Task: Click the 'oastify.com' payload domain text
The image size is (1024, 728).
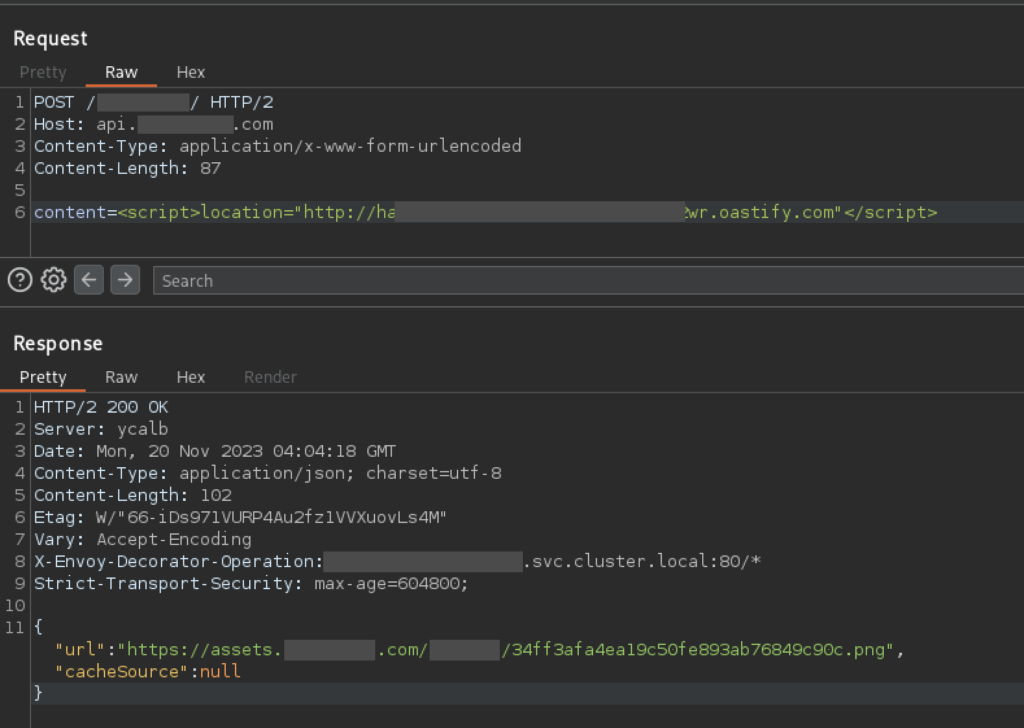Action: (x=776, y=212)
